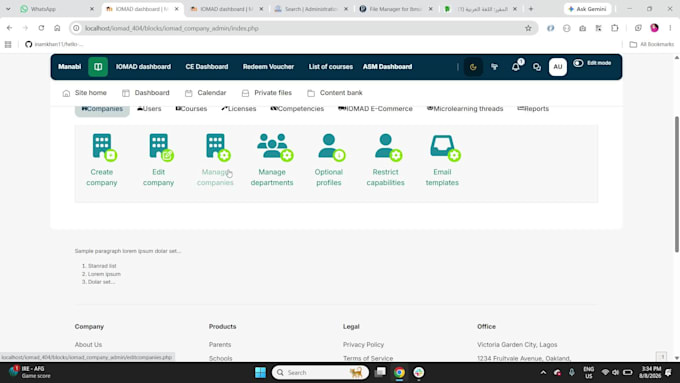Screen dimensions: 680x383
Task: Switch to the File Manager tab
Action: (396, 9)
